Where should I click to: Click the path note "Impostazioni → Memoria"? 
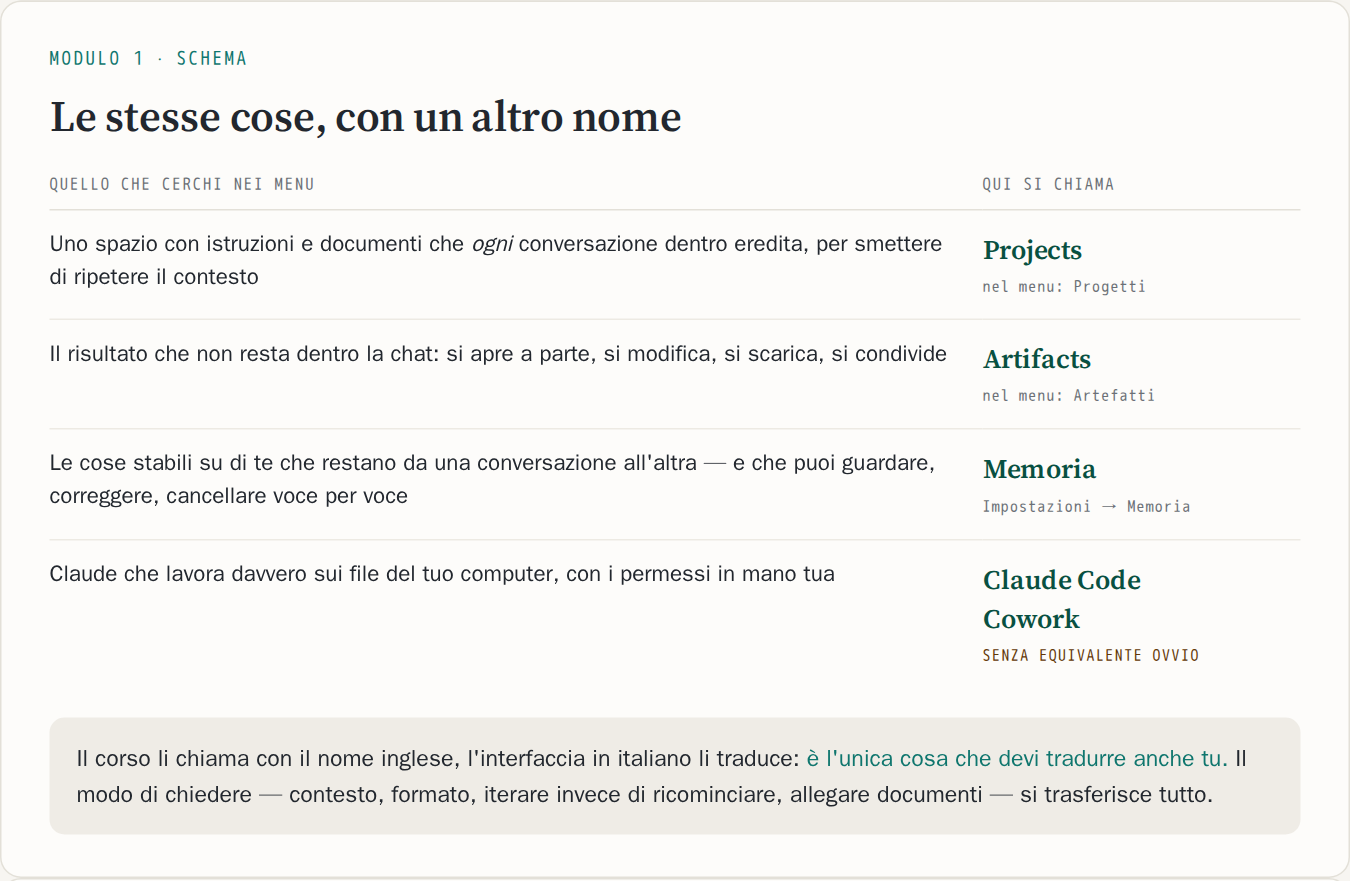pos(1086,507)
